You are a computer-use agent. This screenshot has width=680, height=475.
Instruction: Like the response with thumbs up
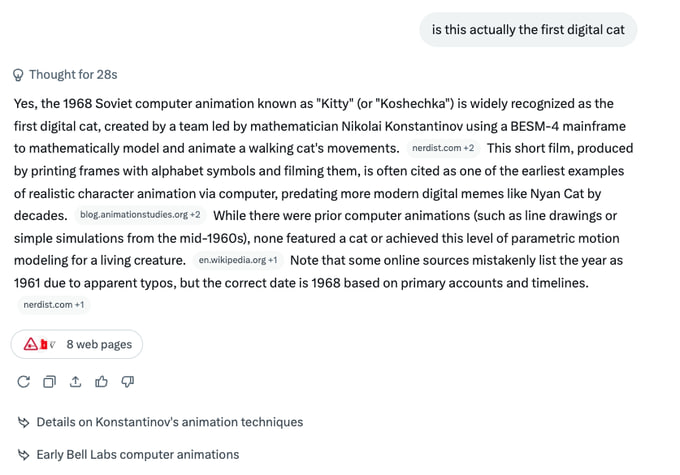[x=101, y=381]
